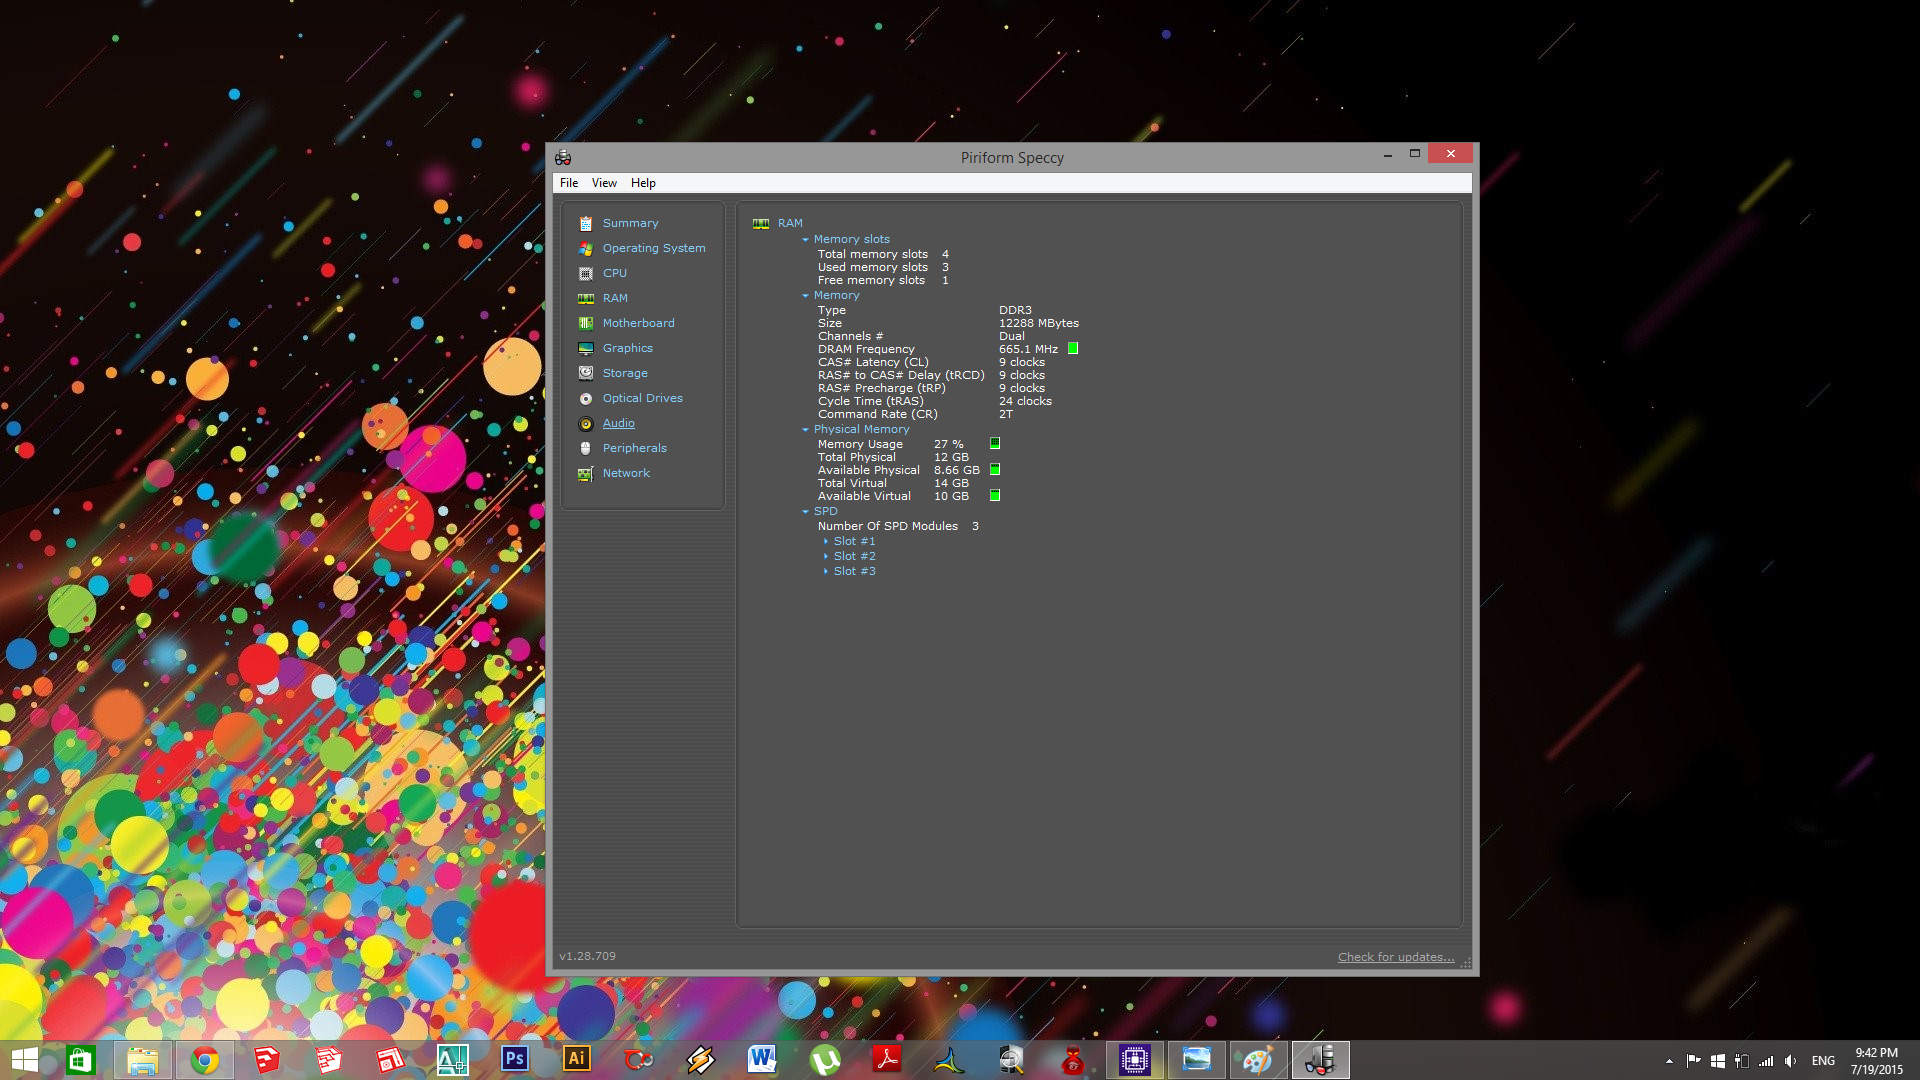The width and height of the screenshot is (1920, 1080).
Task: Collapse the Memory slots section
Action: click(x=805, y=240)
